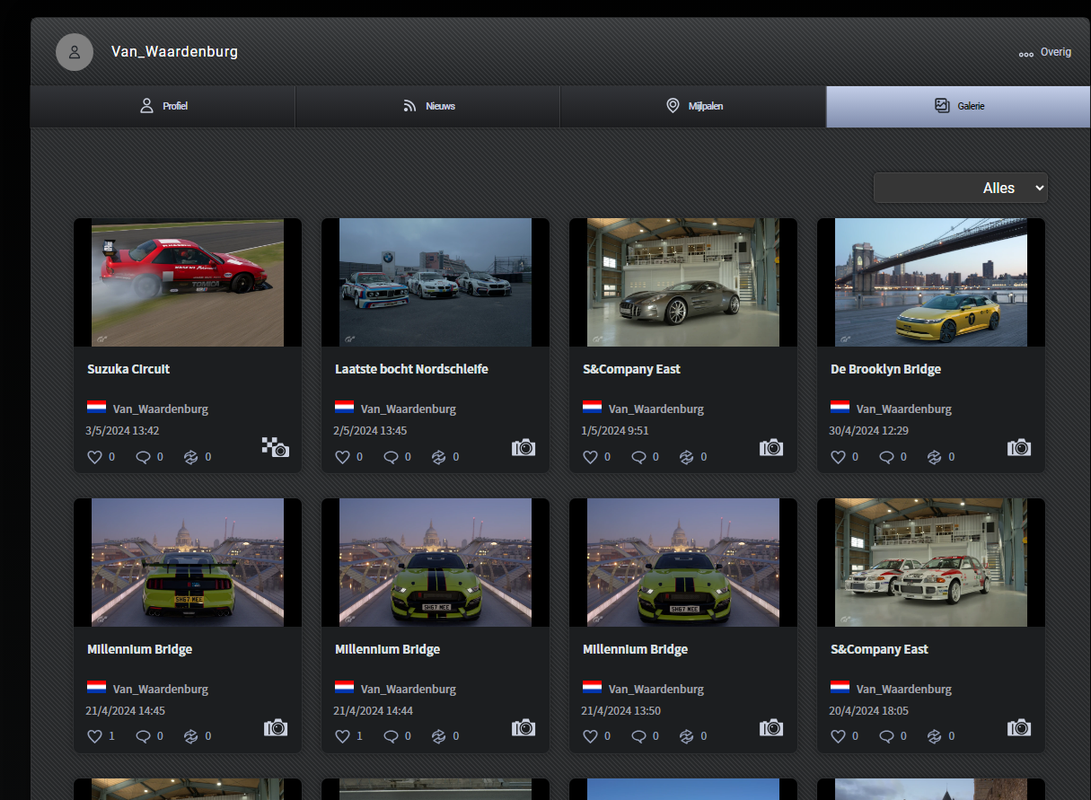Image resolution: width=1091 pixels, height=800 pixels.
Task: Switch to the Profiel tab
Action: point(163,106)
